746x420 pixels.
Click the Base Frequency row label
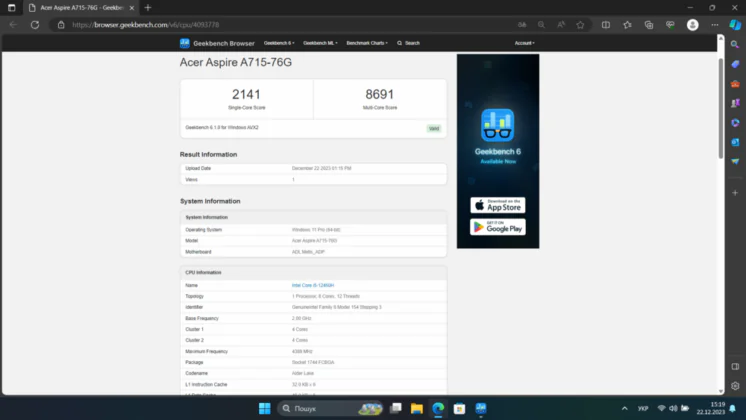(202, 318)
